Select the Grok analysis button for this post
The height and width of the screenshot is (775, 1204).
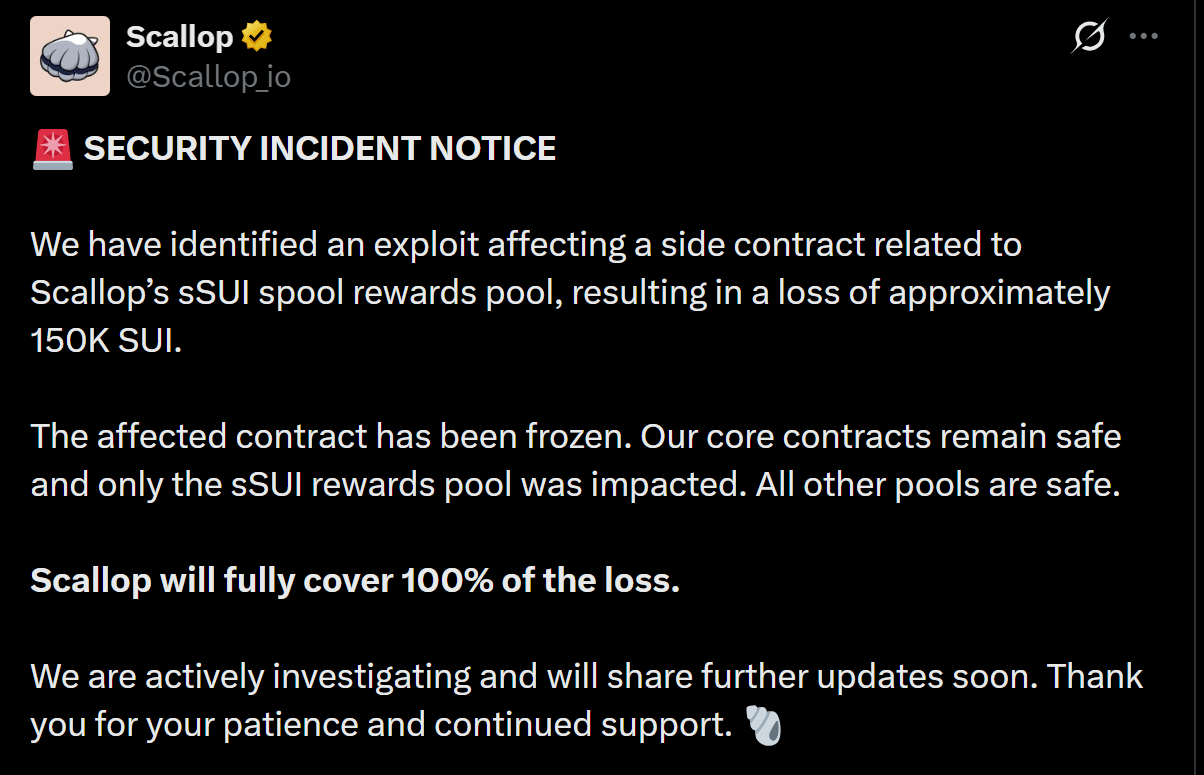tap(1090, 36)
